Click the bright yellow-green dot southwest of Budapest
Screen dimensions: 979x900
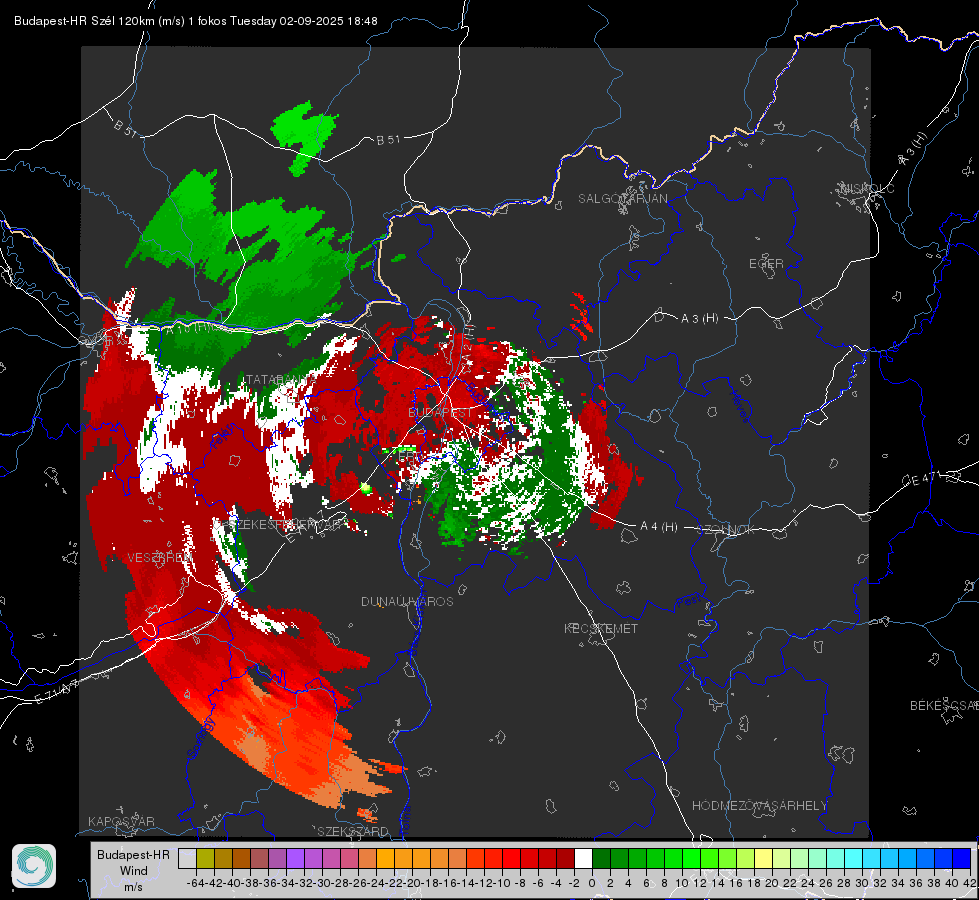(366, 488)
